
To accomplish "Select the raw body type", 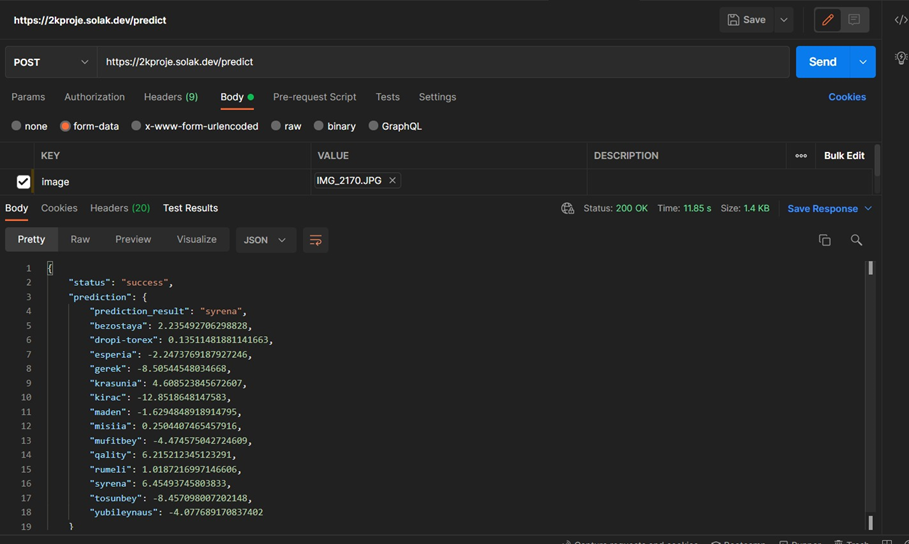I will pyautogui.click(x=276, y=126).
